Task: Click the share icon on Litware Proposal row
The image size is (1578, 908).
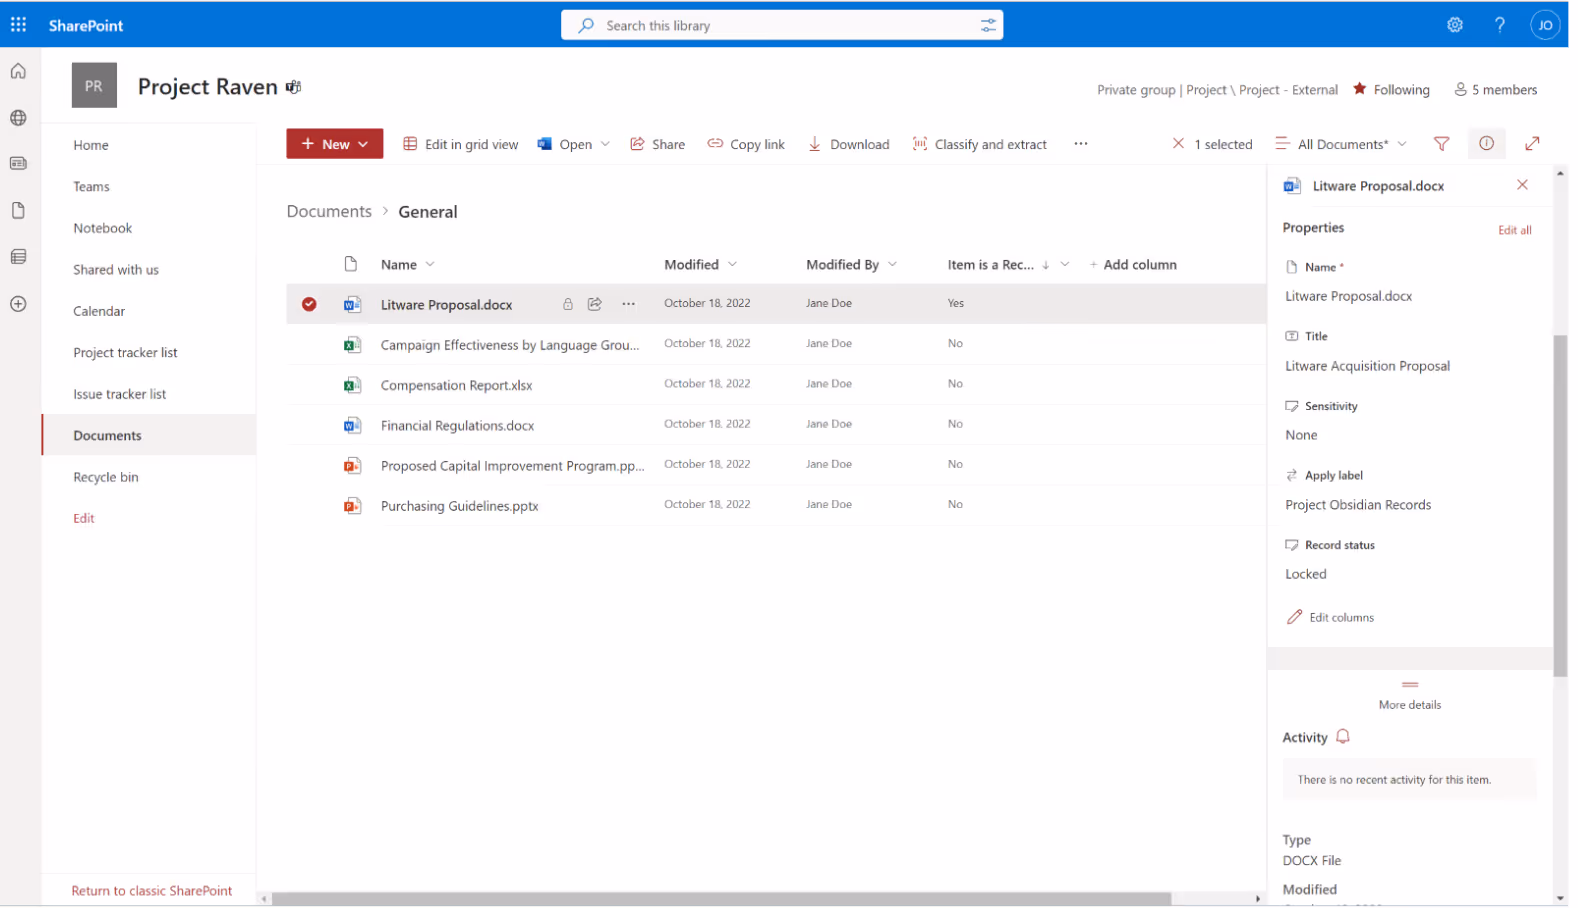Action: (x=594, y=304)
